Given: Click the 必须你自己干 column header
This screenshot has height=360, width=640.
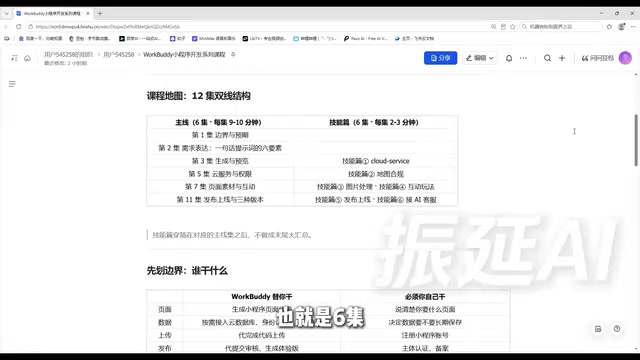Looking at the screenshot, I should (425, 297).
